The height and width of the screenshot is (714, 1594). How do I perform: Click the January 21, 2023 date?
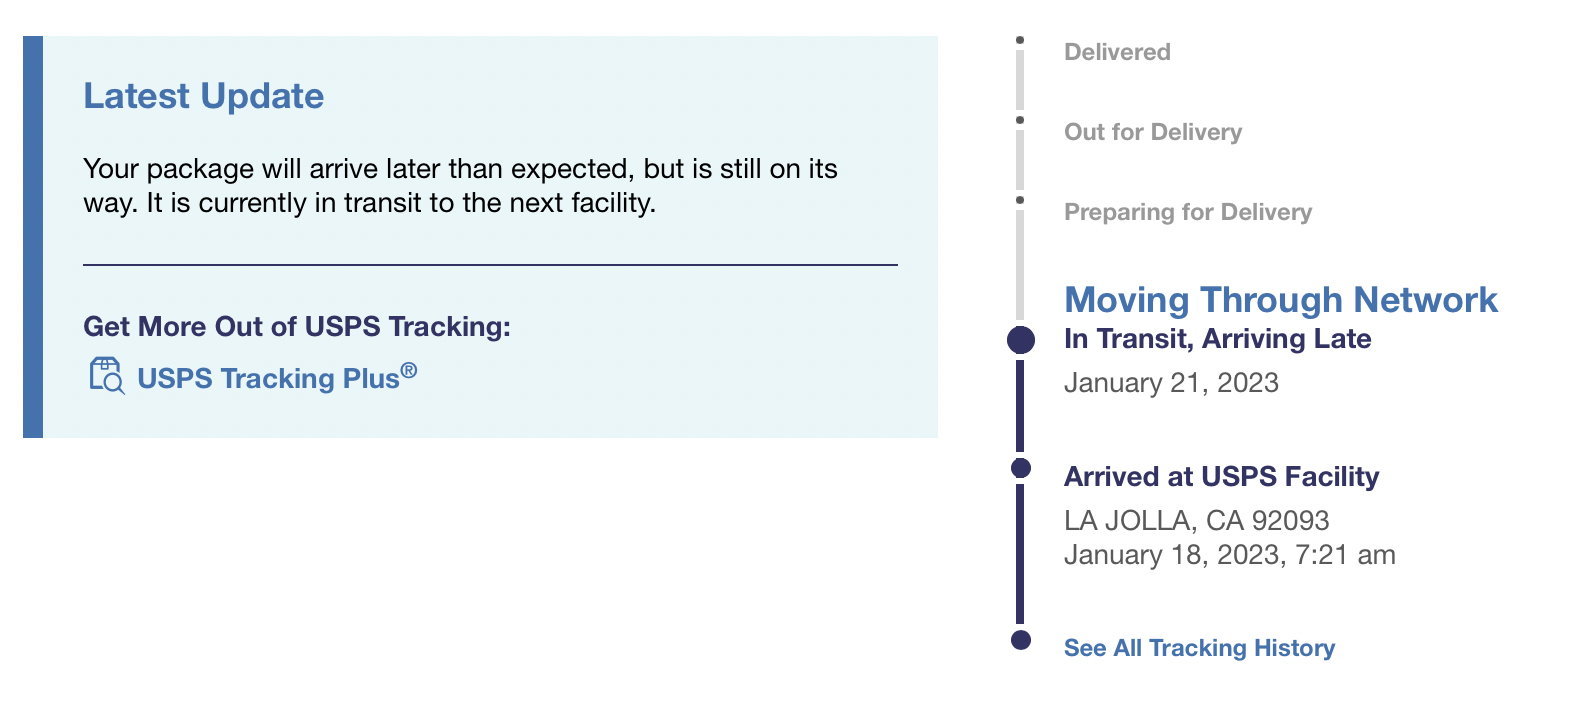[x=1171, y=383]
